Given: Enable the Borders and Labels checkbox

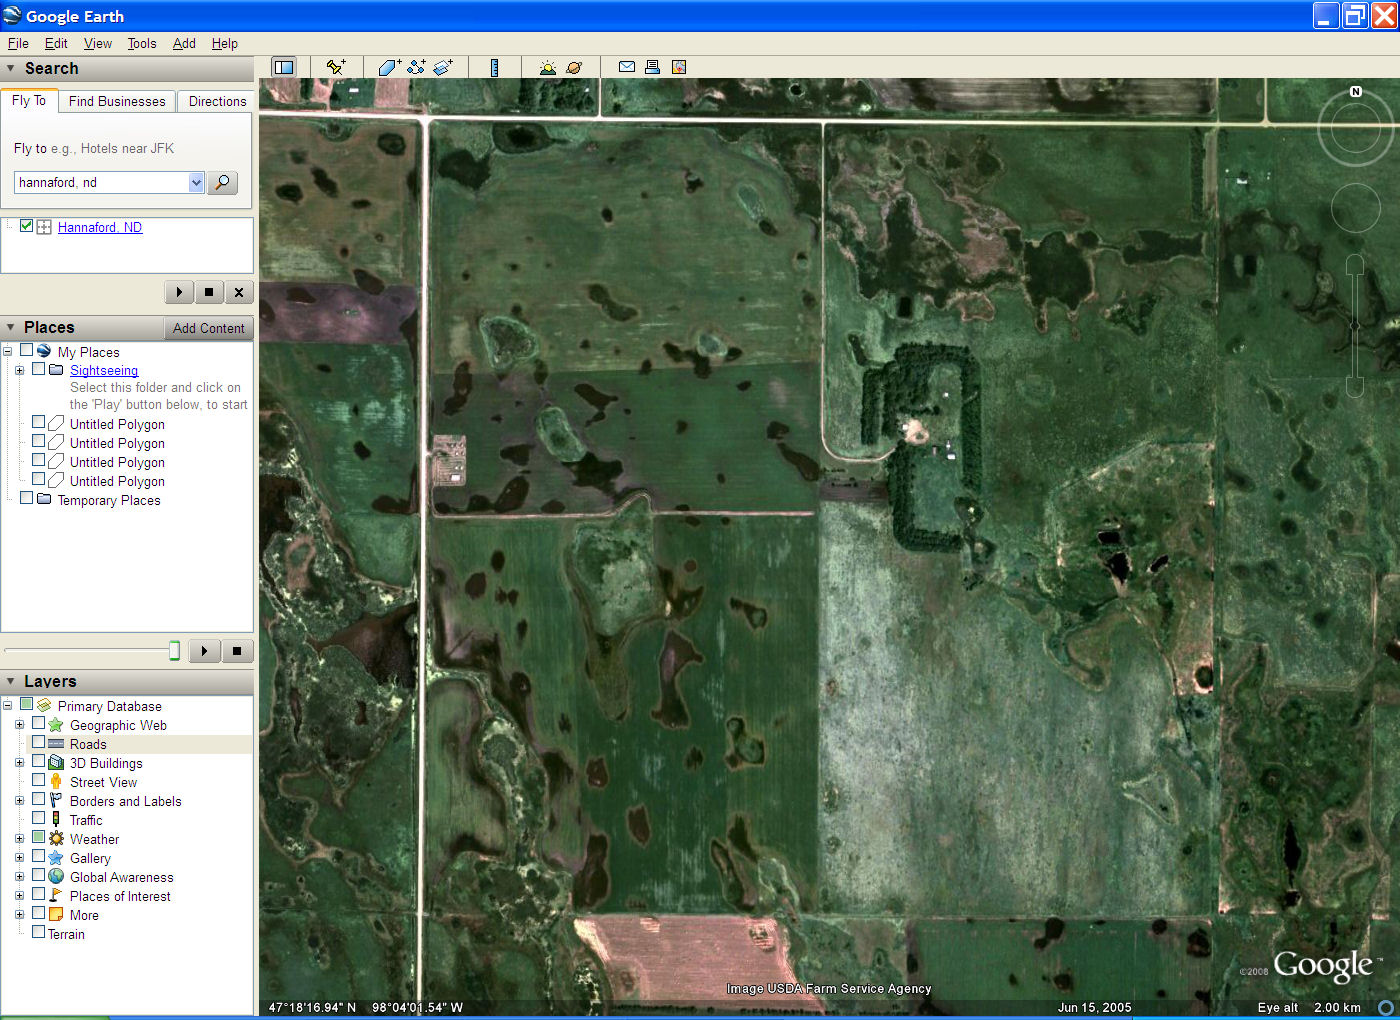Looking at the screenshot, I should tap(38, 799).
